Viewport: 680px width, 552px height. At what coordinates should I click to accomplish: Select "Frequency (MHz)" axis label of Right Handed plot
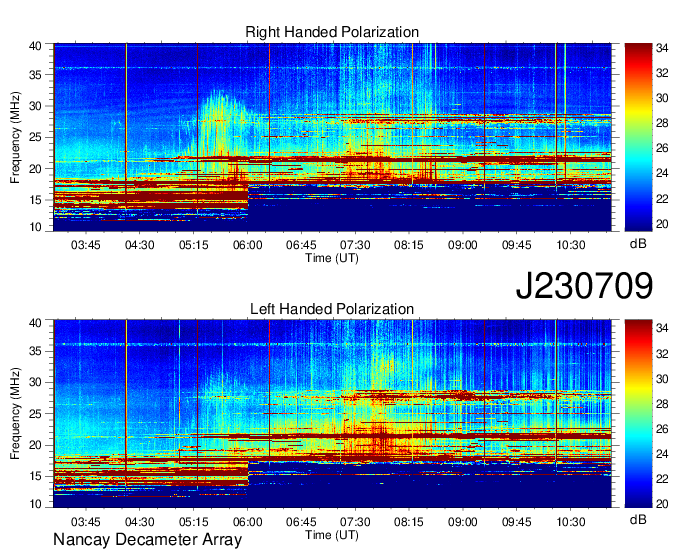15,137
